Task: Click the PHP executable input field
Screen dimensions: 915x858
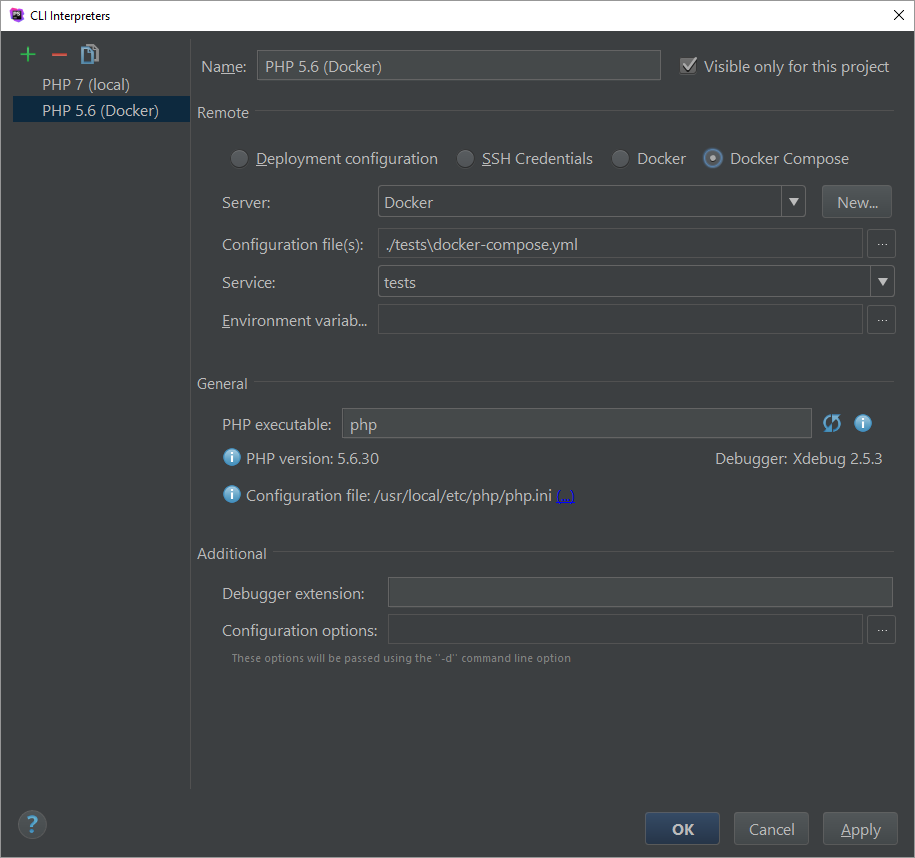Action: pos(577,424)
